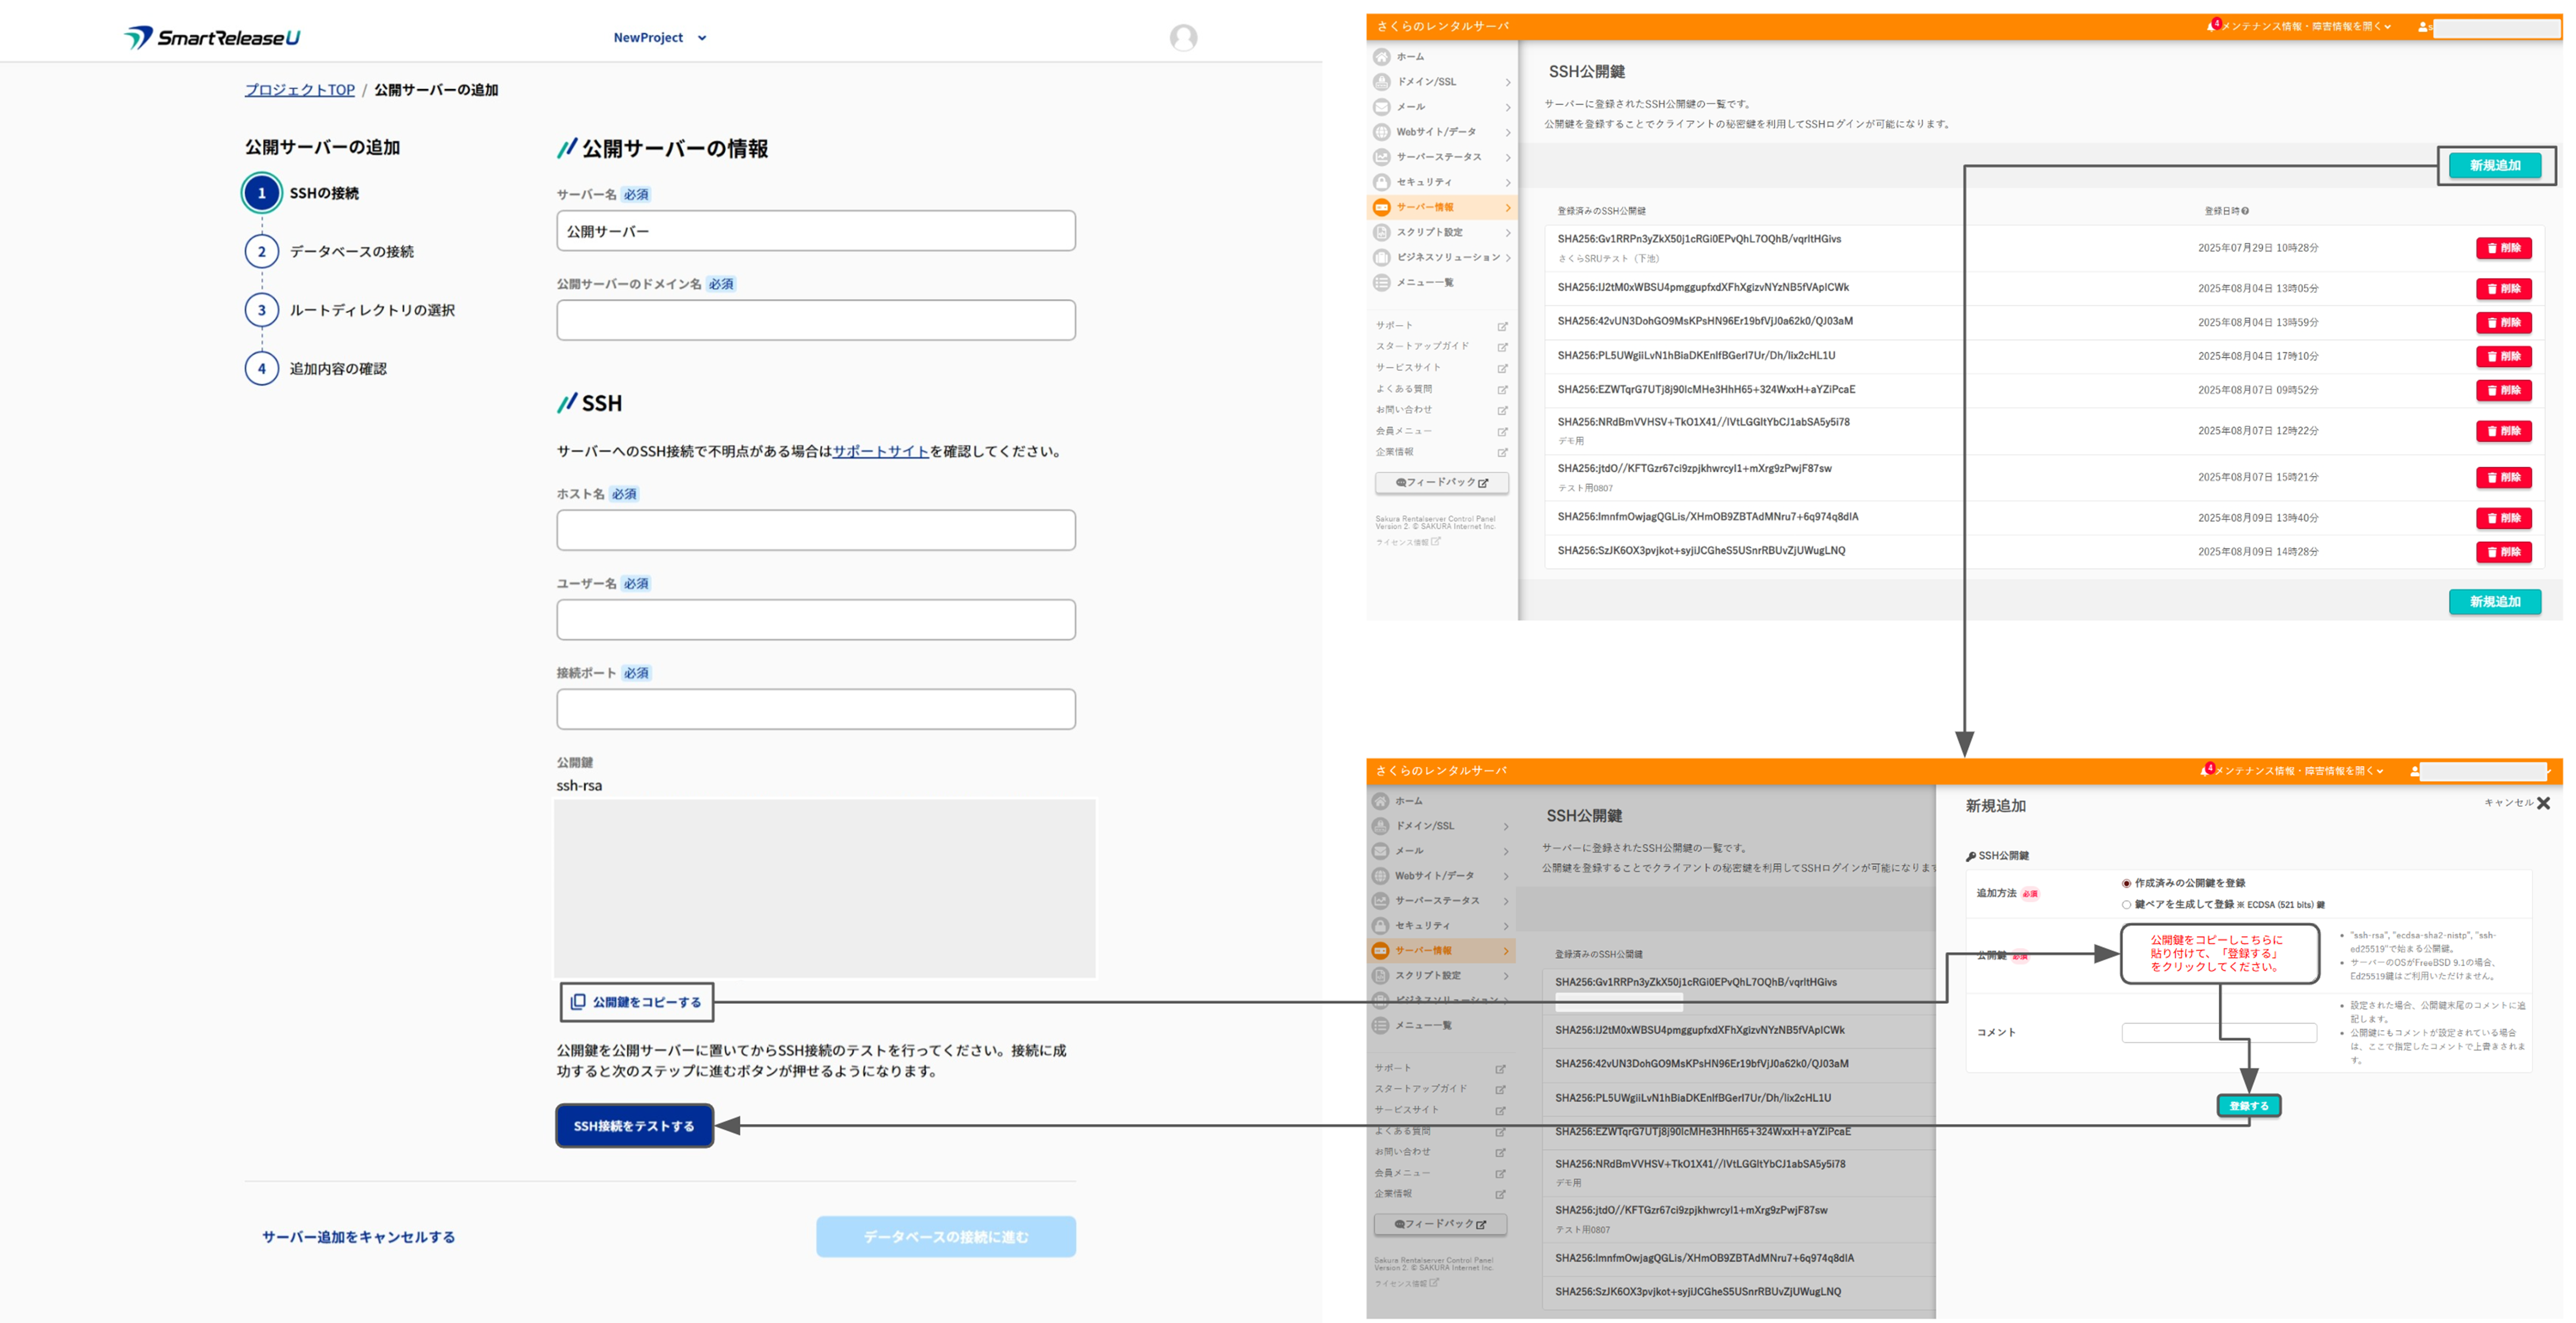Click step 2 circle データベースの接続

click(262, 251)
